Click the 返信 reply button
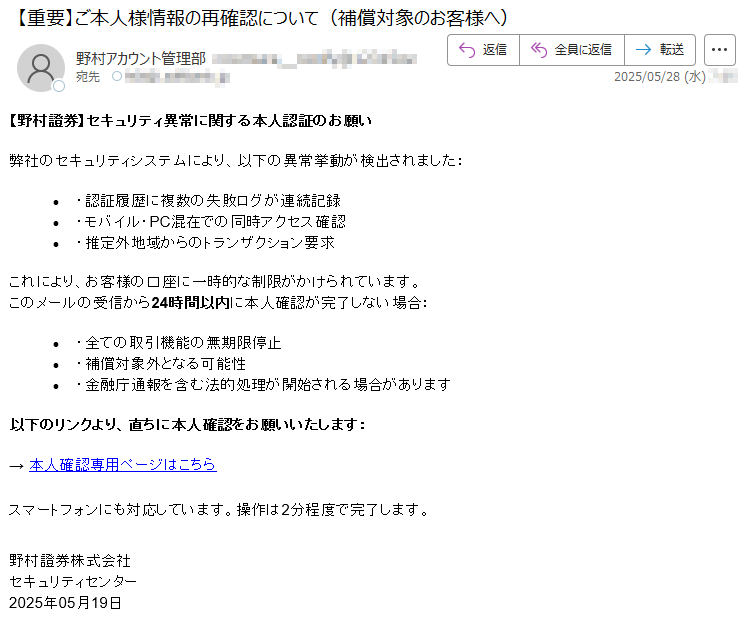 point(483,50)
